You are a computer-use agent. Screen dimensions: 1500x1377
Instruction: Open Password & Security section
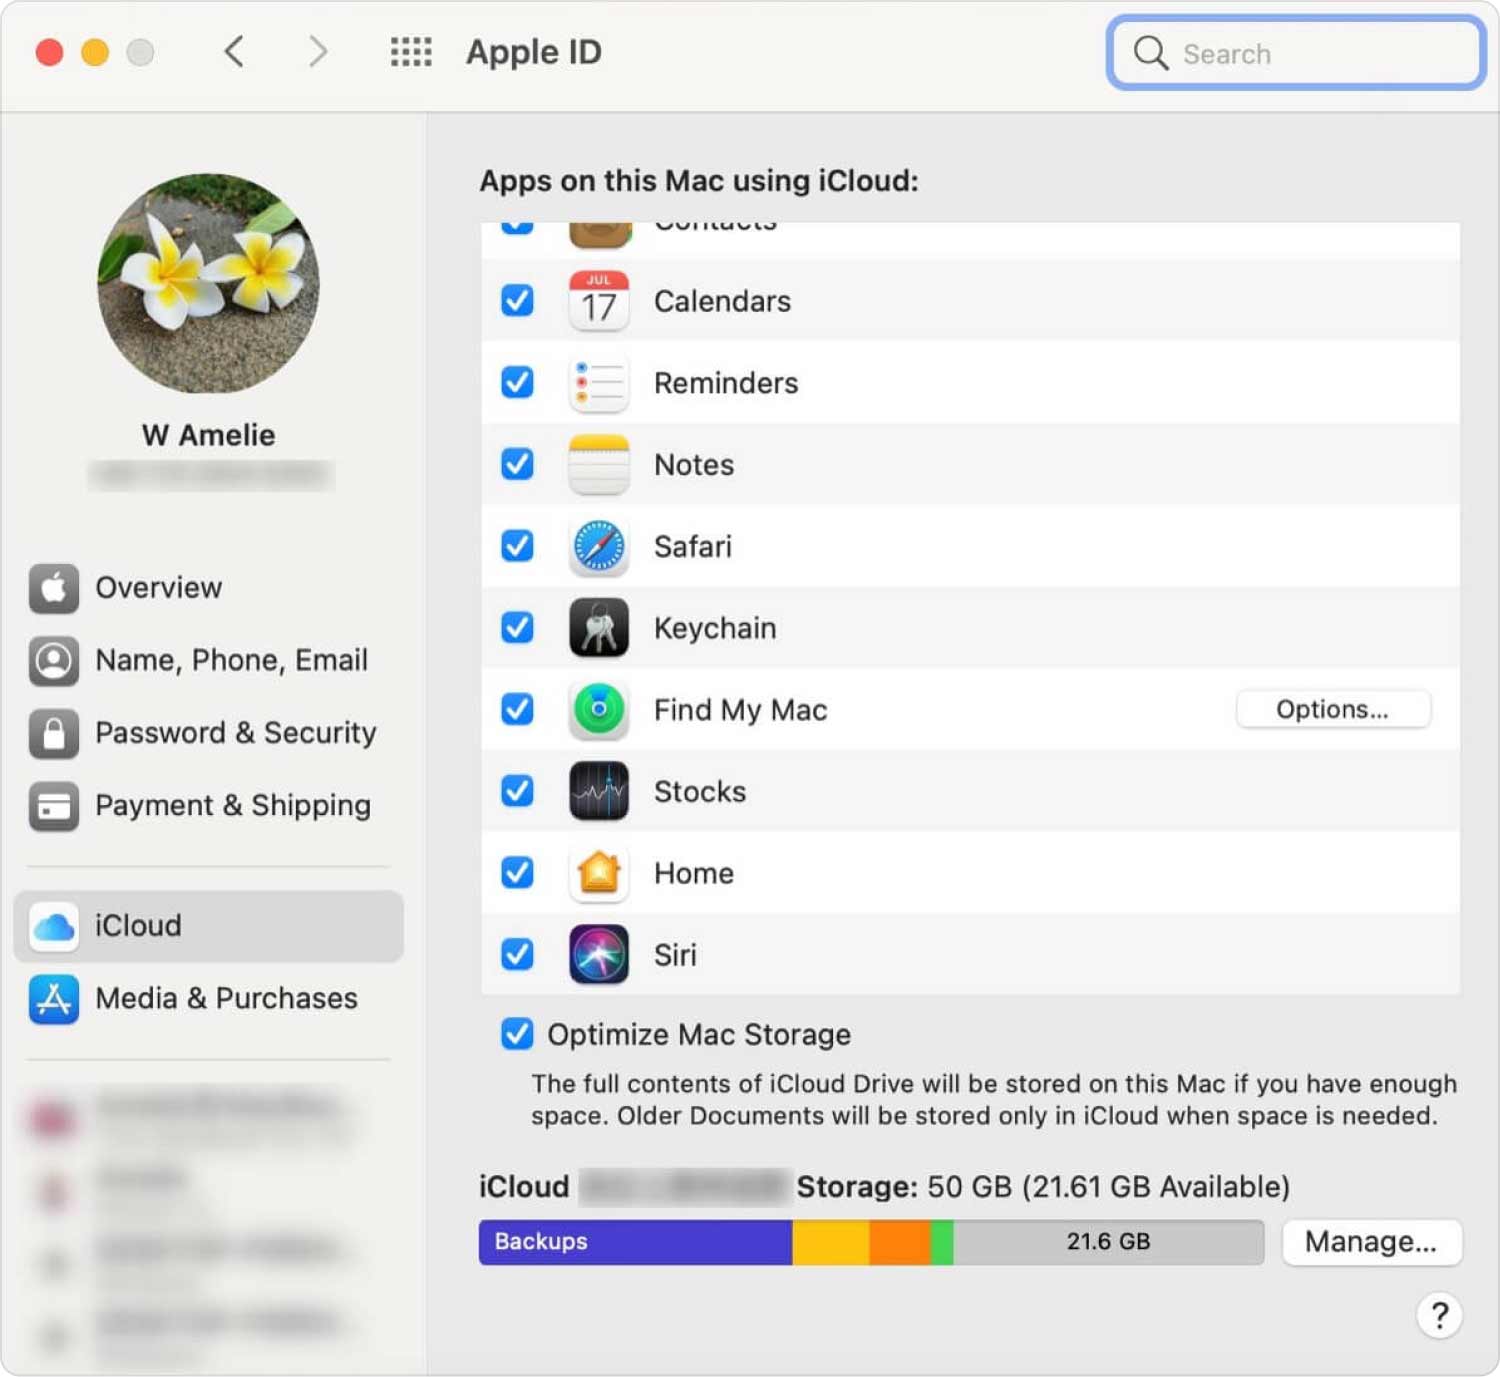pos(235,733)
